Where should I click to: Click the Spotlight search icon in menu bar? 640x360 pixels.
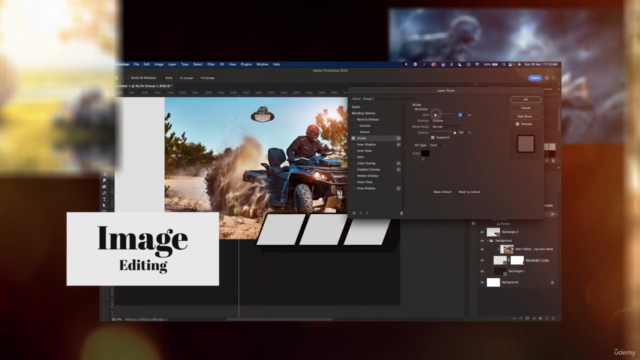tap(504, 64)
